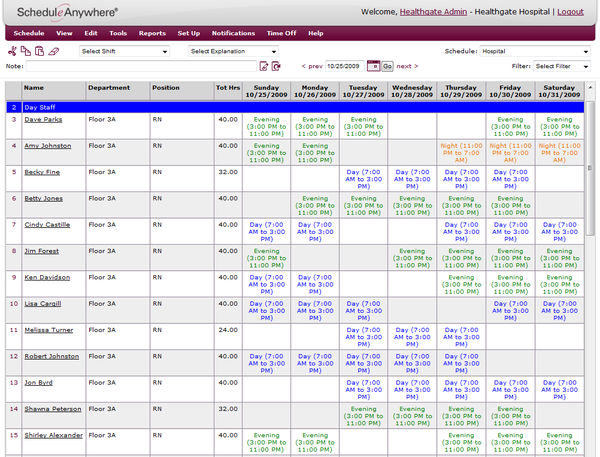Open the Select Shift dropdown

124,51
